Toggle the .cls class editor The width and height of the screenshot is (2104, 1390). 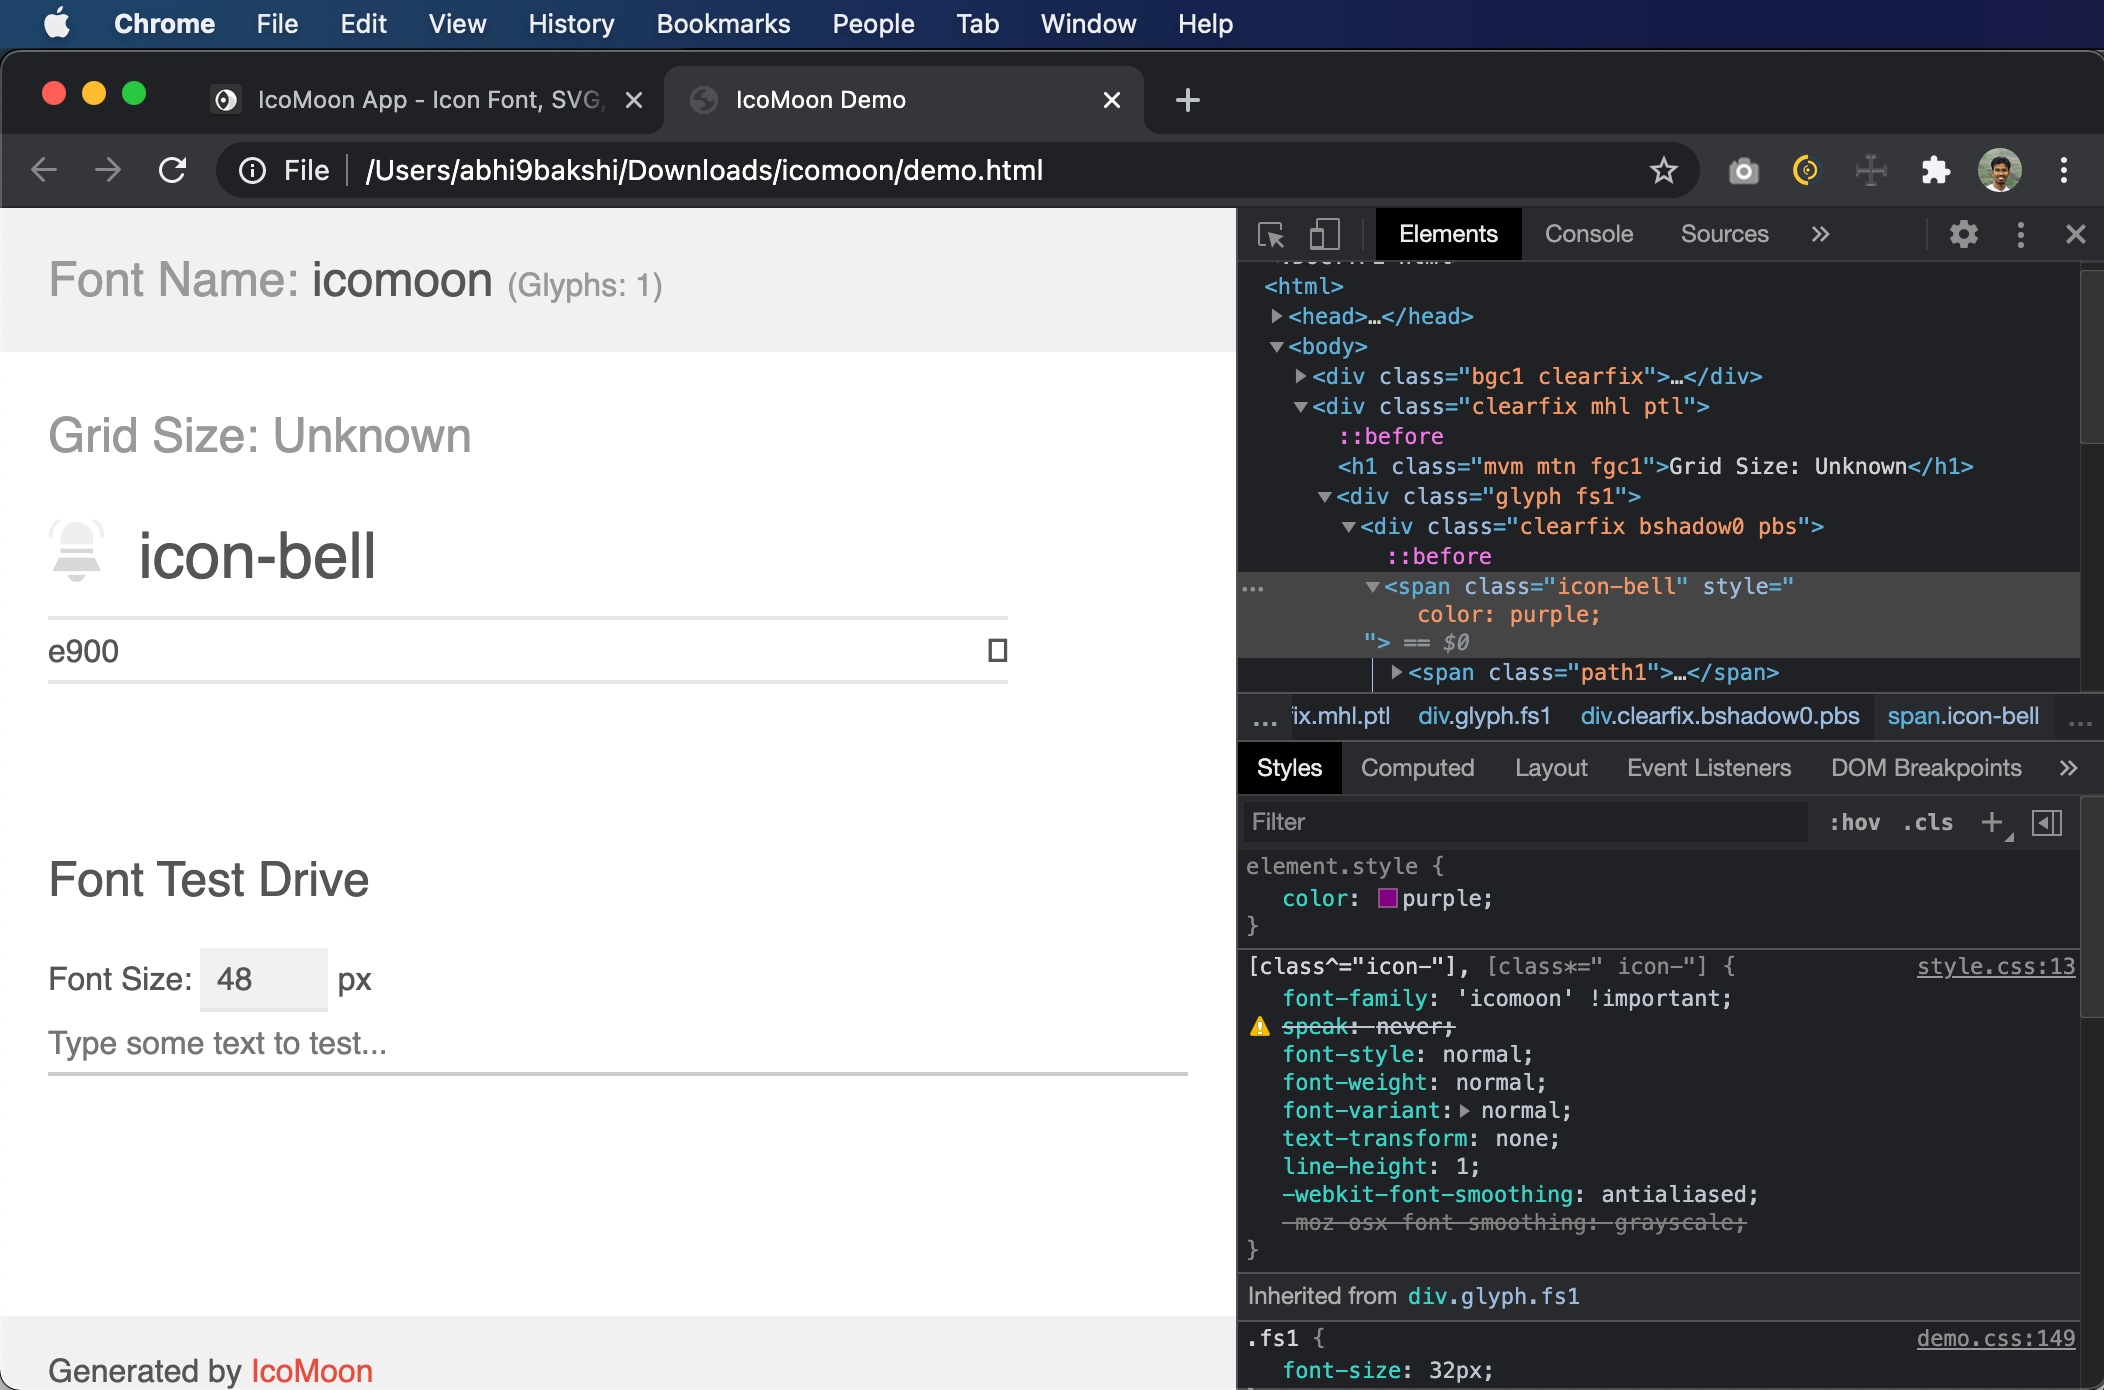tap(1928, 822)
